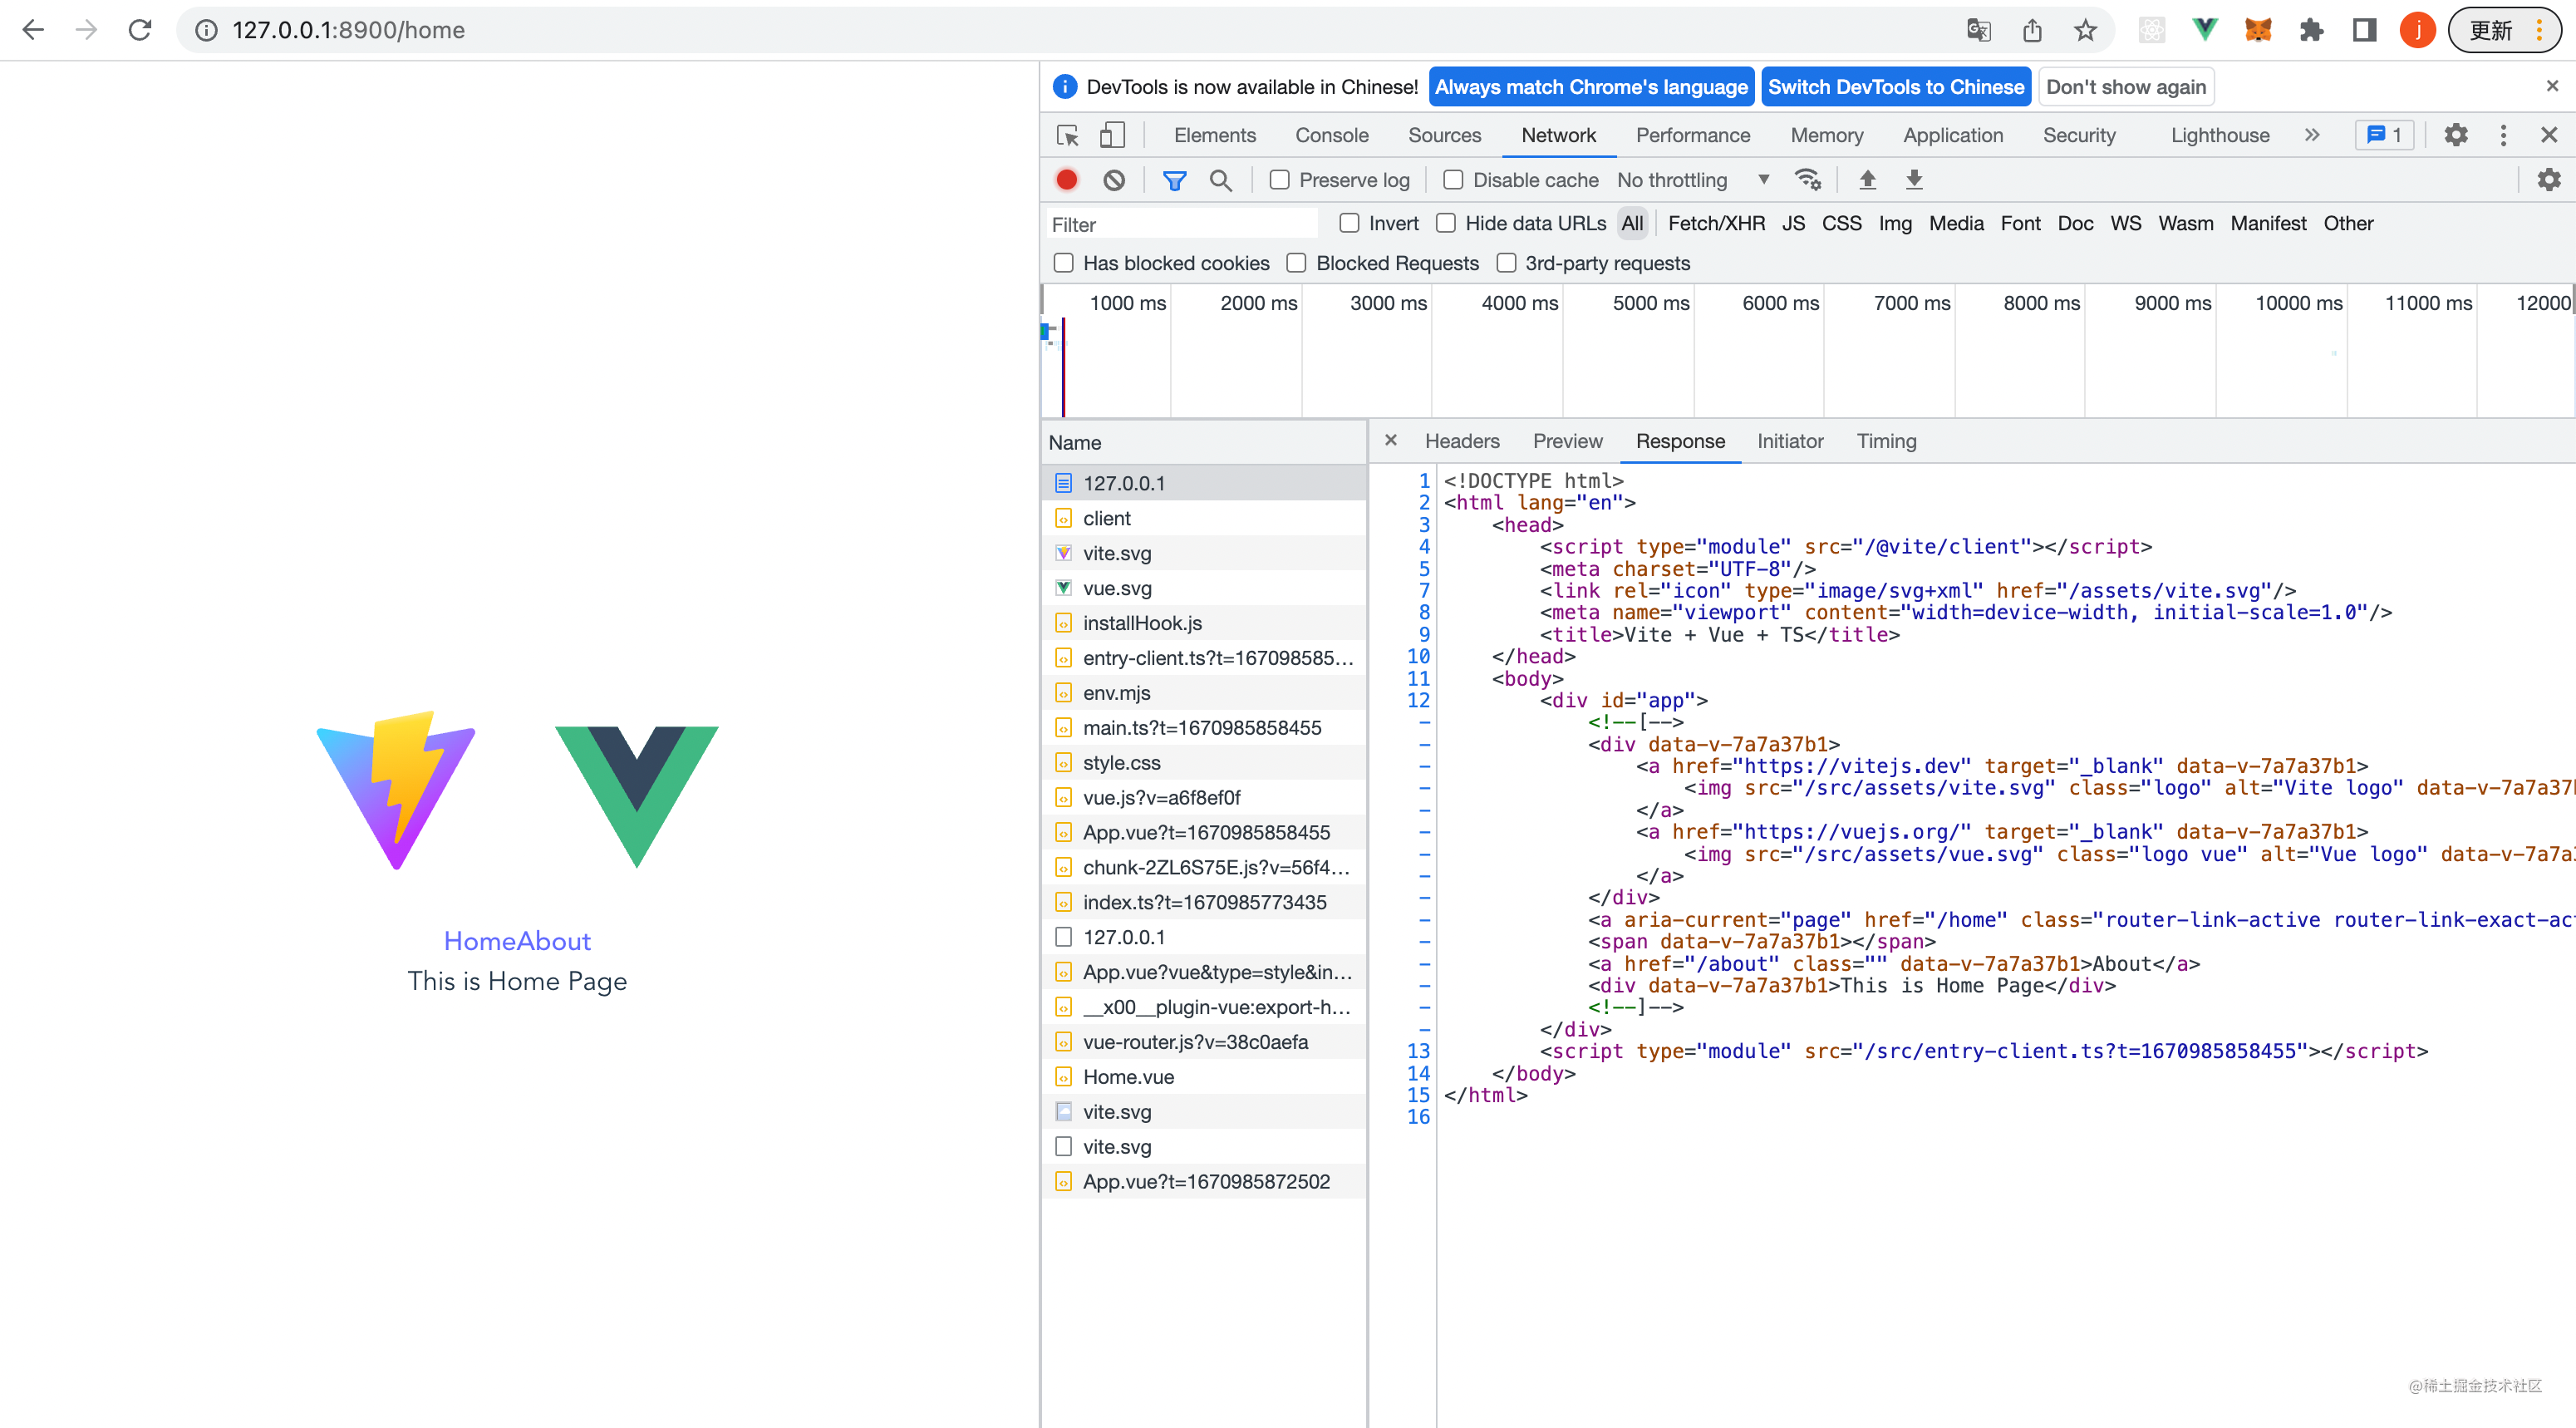The image size is (2576, 1428).
Task: Clear the network log
Action: coord(1114,180)
